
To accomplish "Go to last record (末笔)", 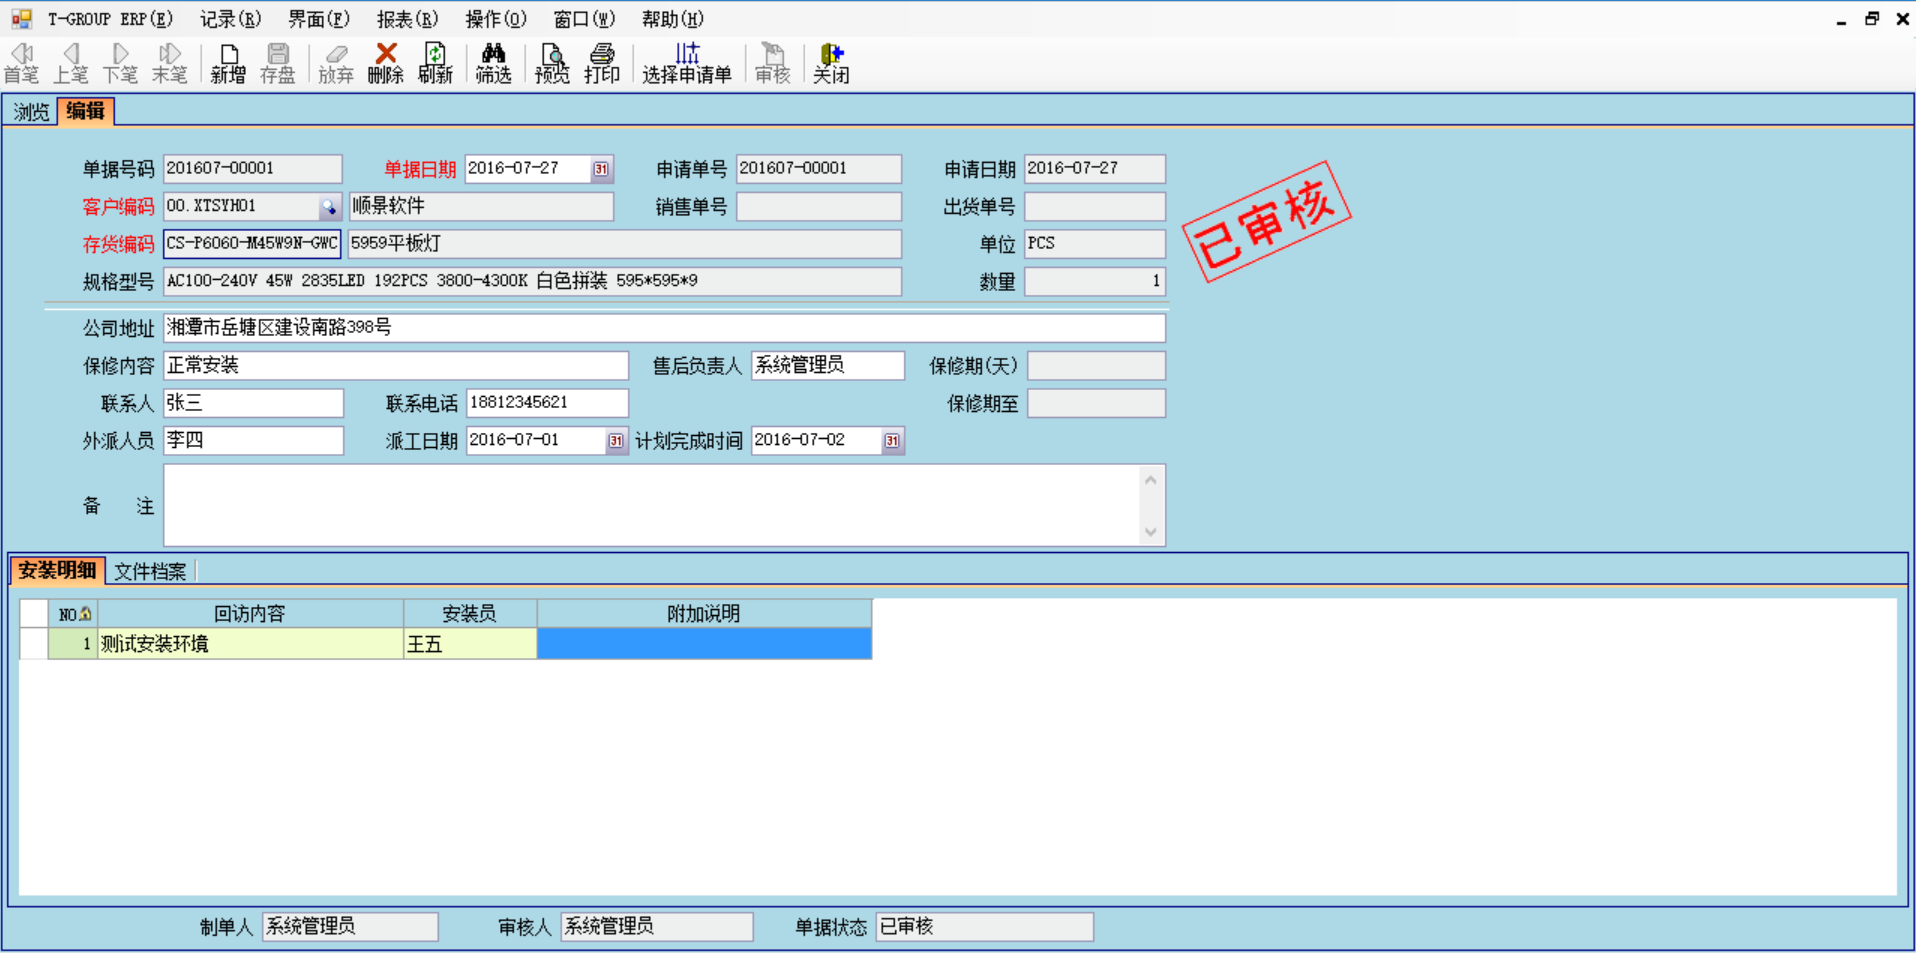I will 170,63.
